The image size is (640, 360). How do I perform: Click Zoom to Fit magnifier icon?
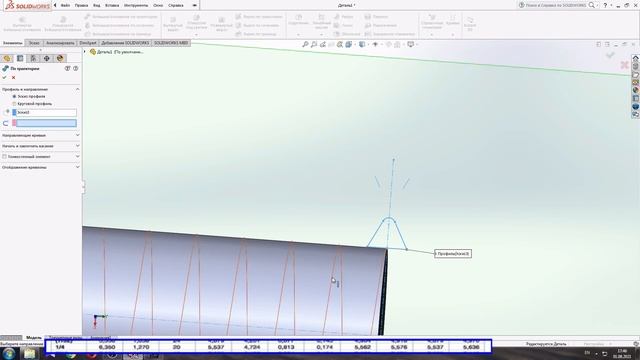305,44
